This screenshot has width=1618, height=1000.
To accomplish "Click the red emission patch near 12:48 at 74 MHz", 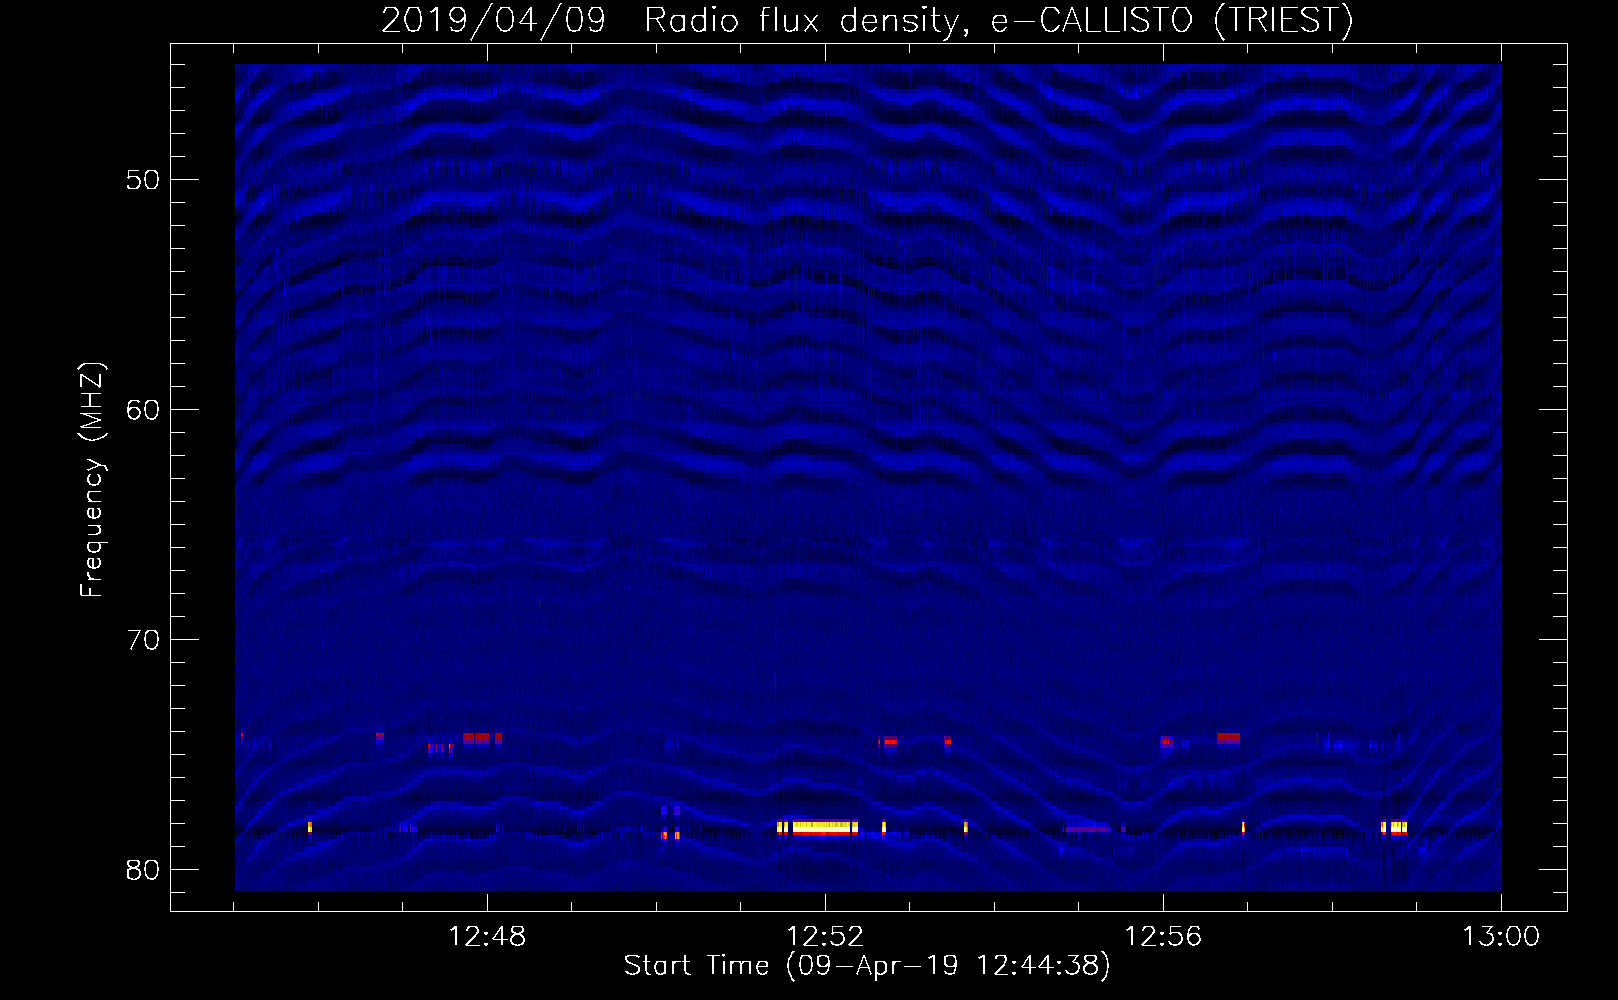I will coord(482,738).
